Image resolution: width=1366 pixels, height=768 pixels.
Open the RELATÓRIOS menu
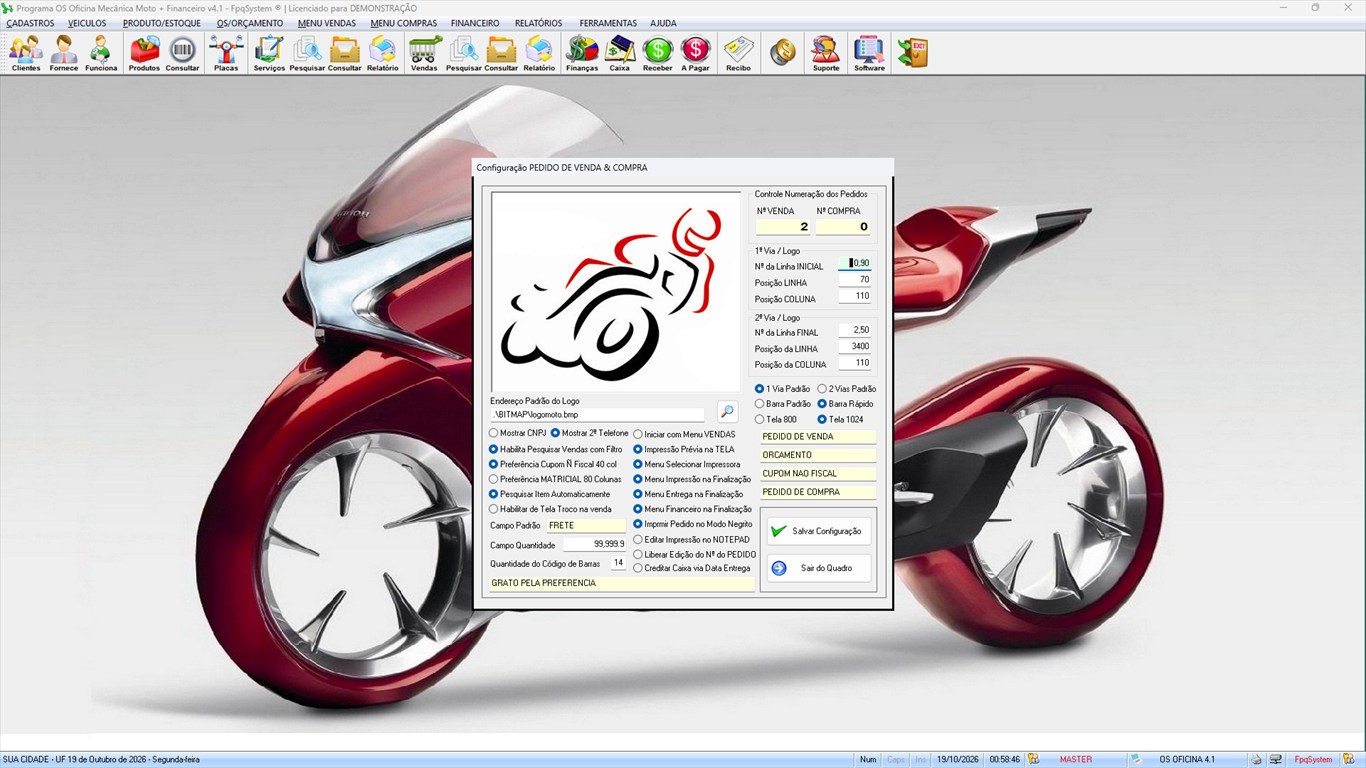(x=538, y=23)
